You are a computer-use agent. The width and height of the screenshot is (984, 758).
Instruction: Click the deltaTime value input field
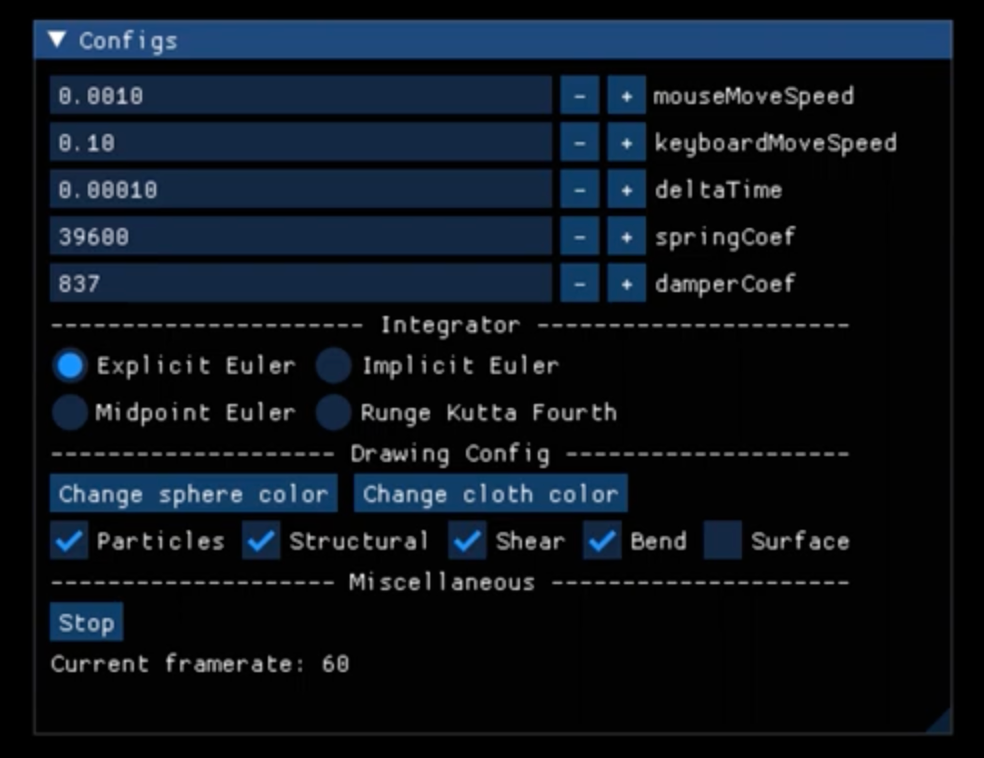pyautogui.click(x=300, y=190)
